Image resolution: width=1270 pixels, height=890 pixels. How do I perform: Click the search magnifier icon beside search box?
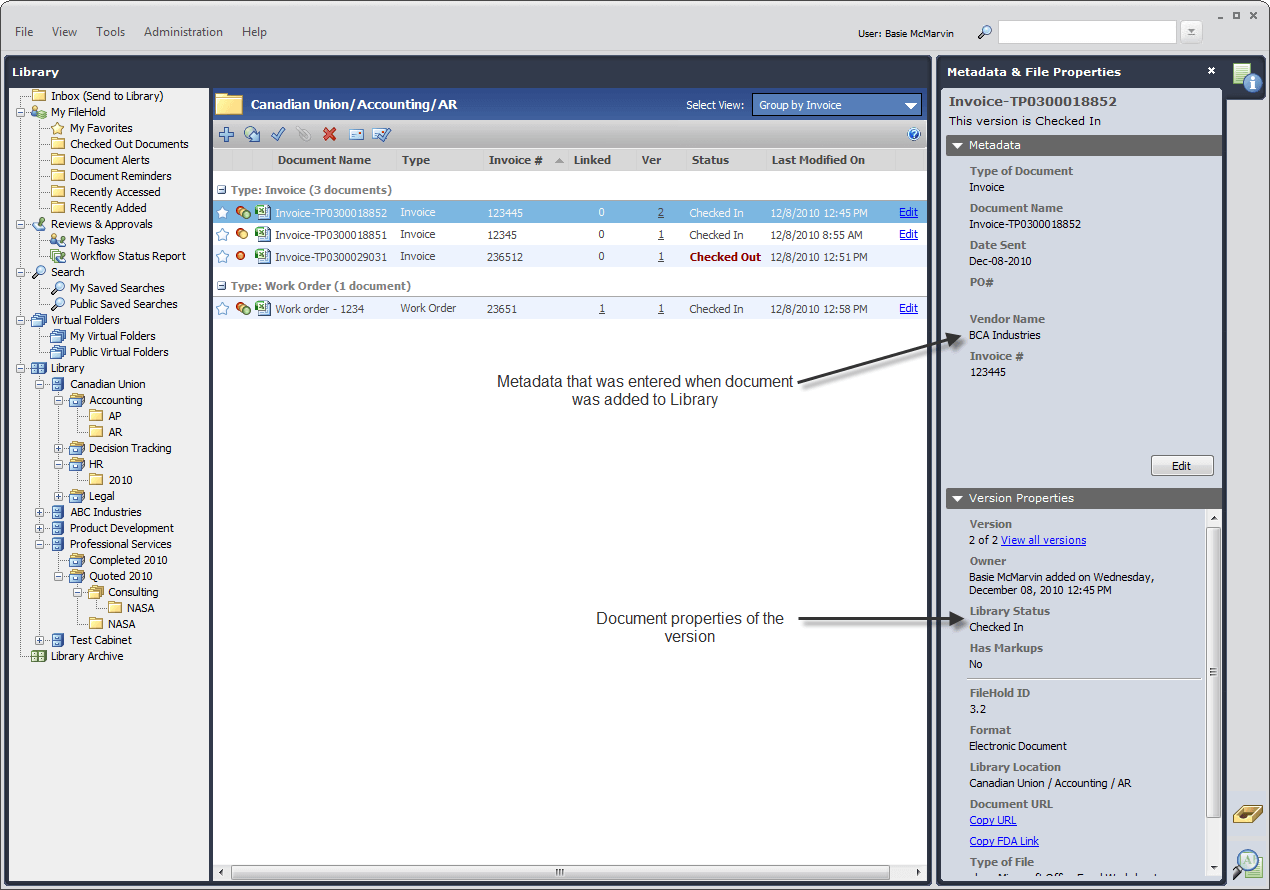(x=985, y=32)
